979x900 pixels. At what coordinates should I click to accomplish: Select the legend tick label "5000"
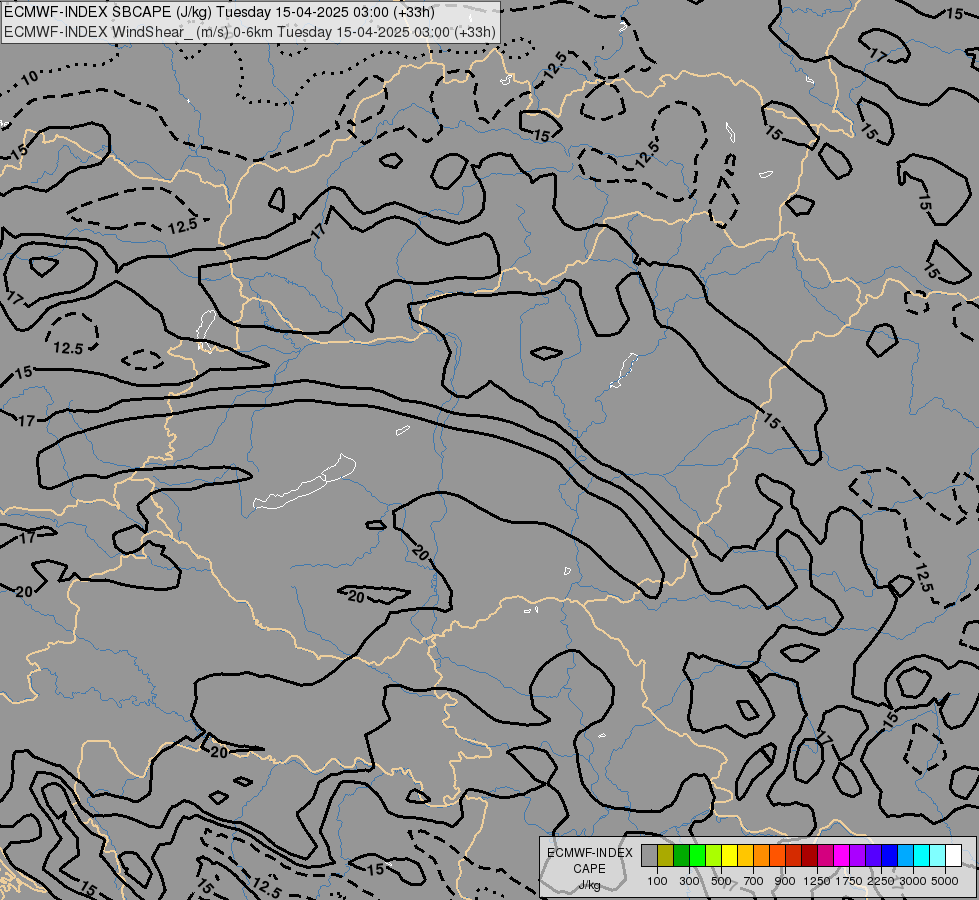[945, 881]
